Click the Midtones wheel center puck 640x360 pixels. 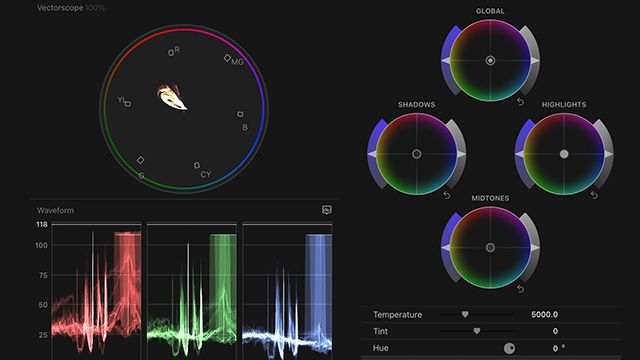tap(490, 247)
